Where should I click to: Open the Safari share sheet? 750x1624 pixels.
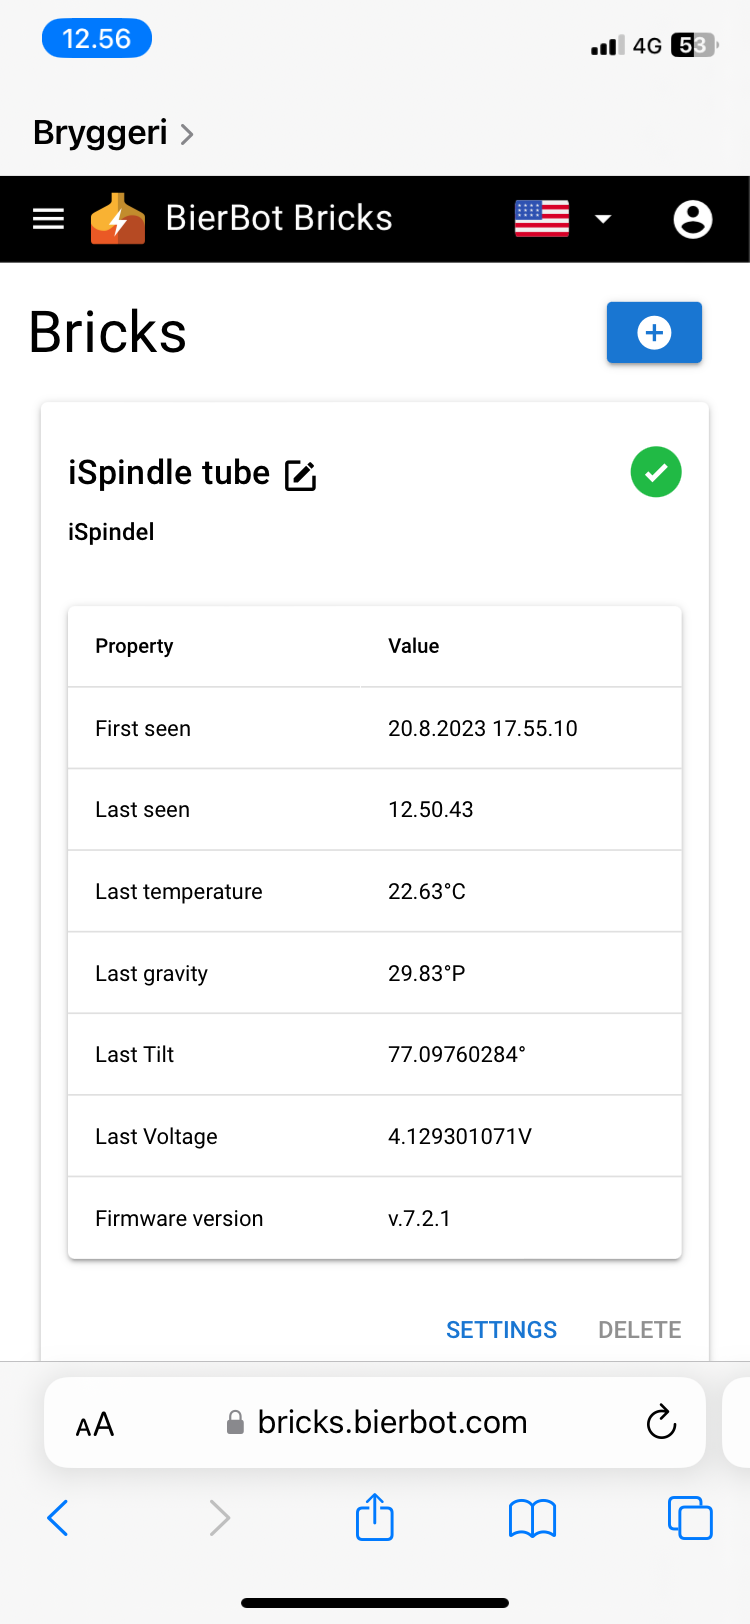(x=375, y=1516)
